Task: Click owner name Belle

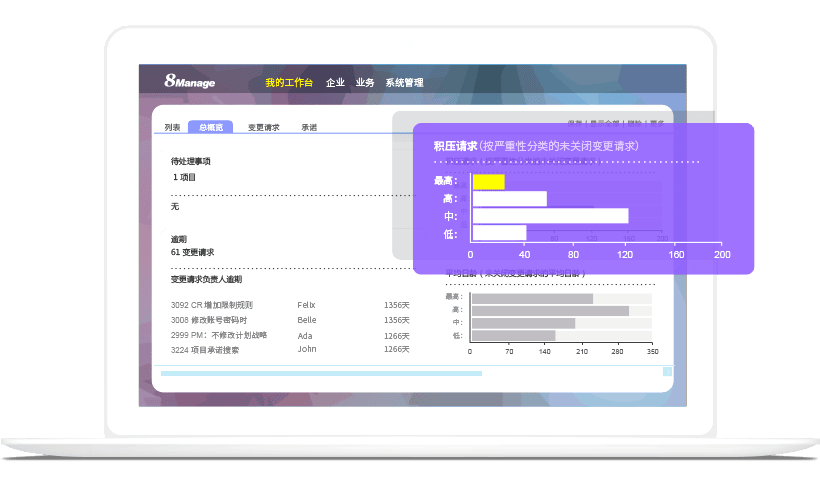Action: coord(307,320)
